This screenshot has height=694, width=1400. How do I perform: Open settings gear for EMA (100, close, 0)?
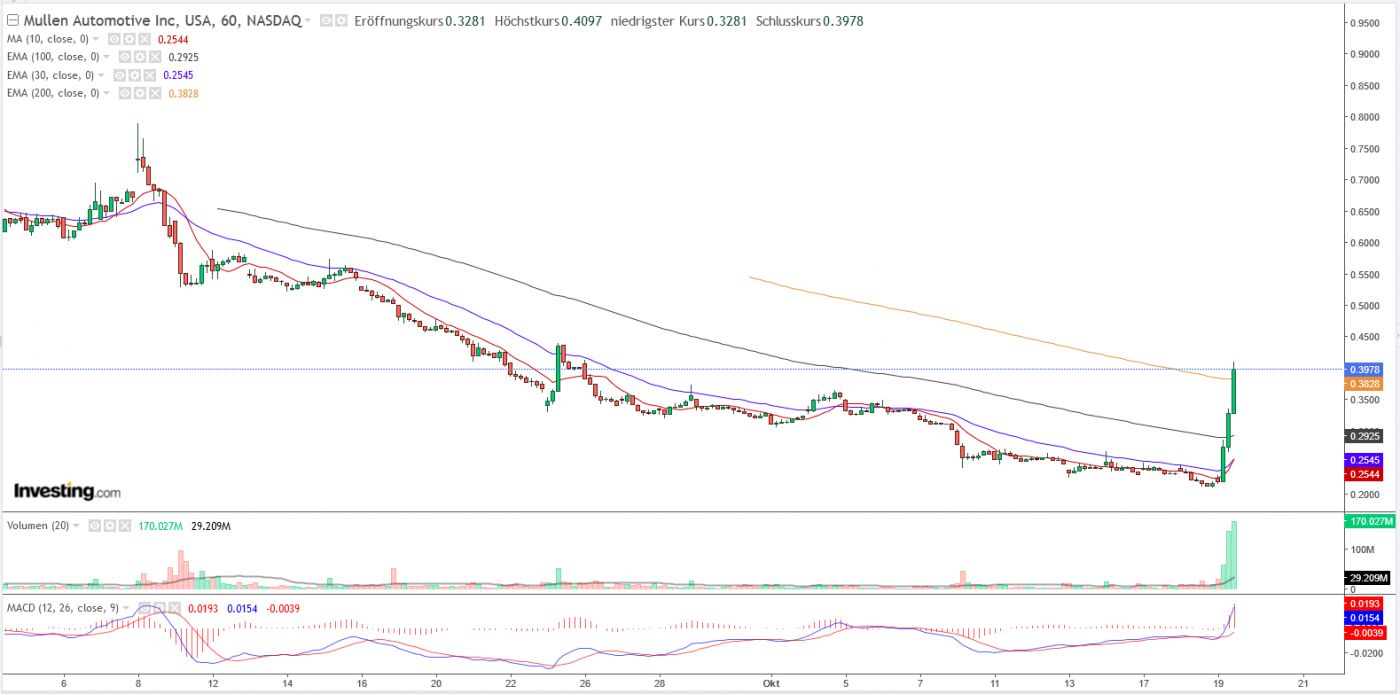(x=140, y=57)
